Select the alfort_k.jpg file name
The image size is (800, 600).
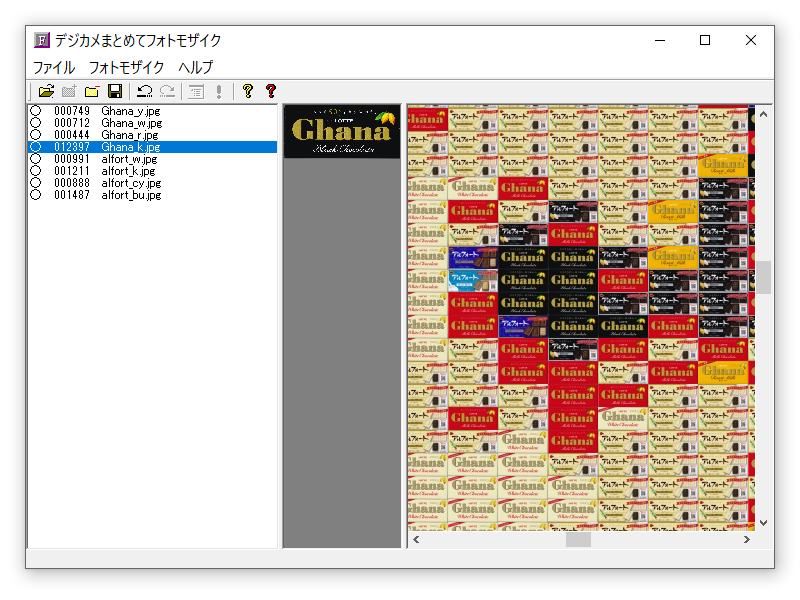[128, 171]
